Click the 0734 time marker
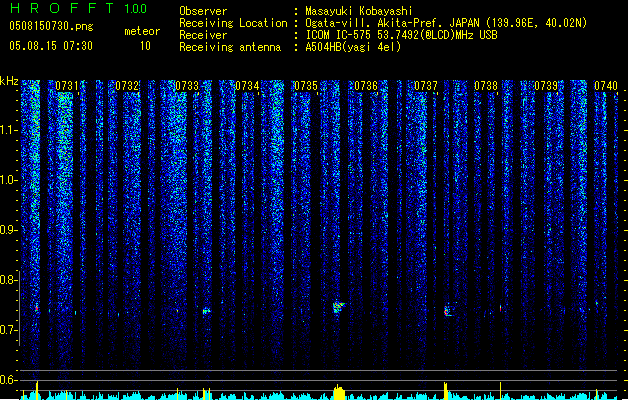The image size is (629, 400). (247, 86)
